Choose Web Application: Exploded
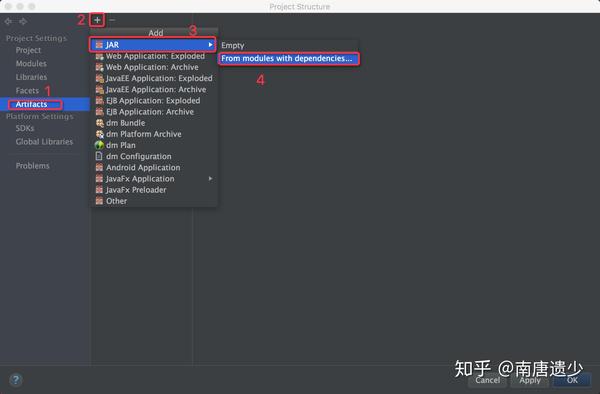This screenshot has height=394, width=600. [154, 56]
